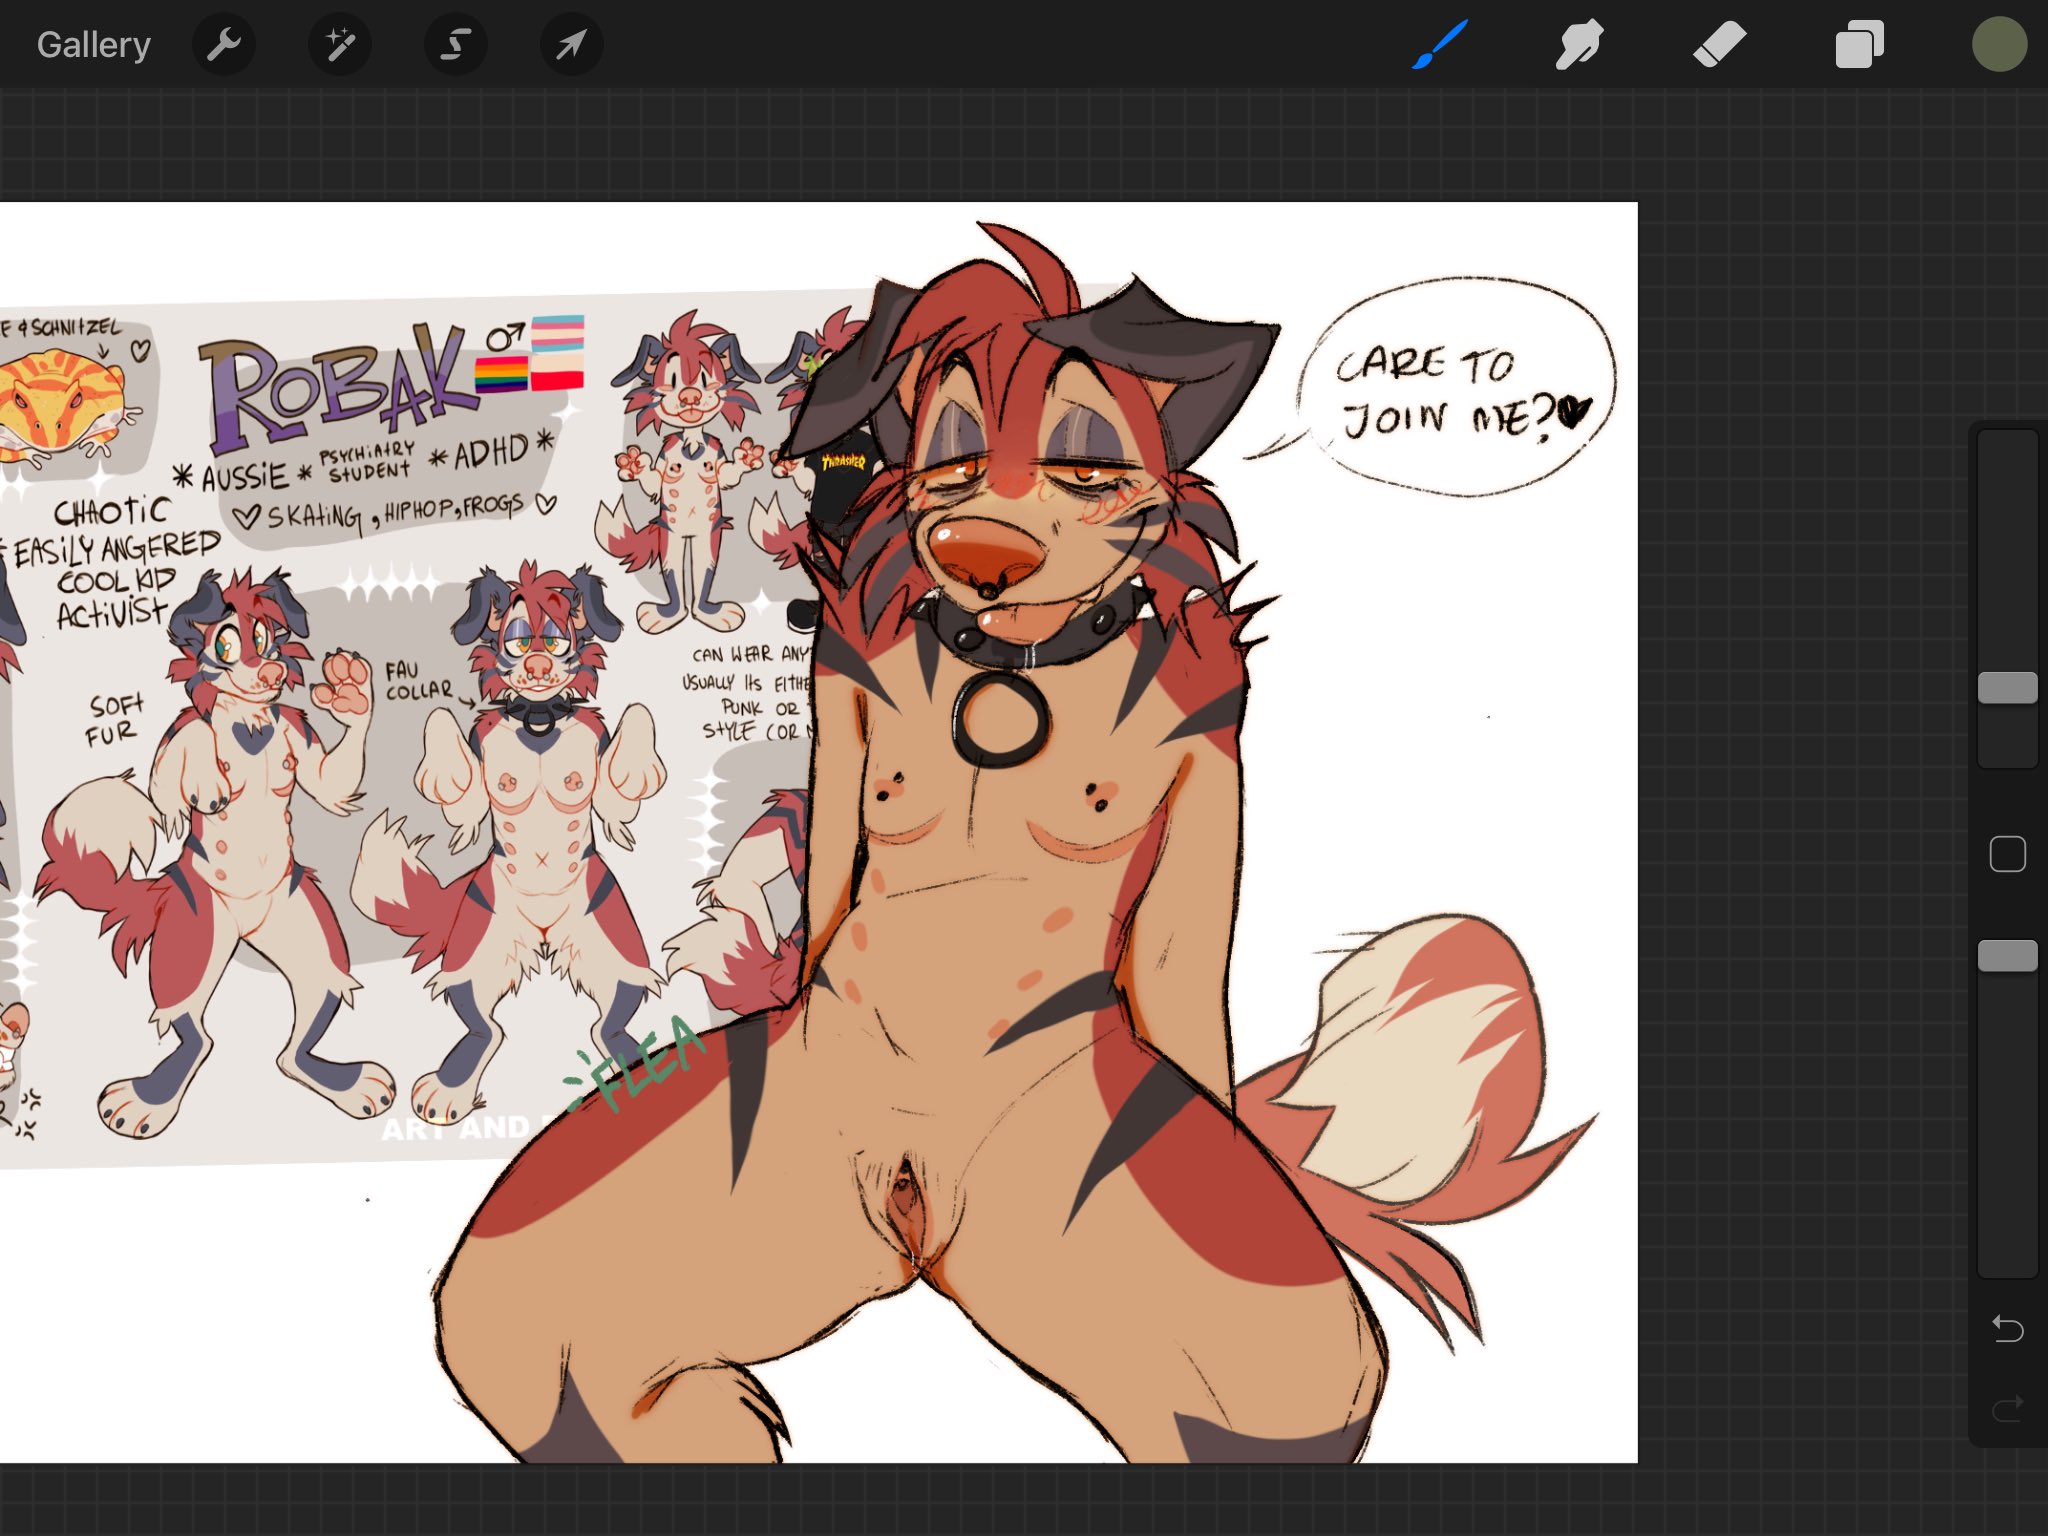Activate the Transform arrow tool
The width and height of the screenshot is (2048, 1536).
click(x=571, y=45)
